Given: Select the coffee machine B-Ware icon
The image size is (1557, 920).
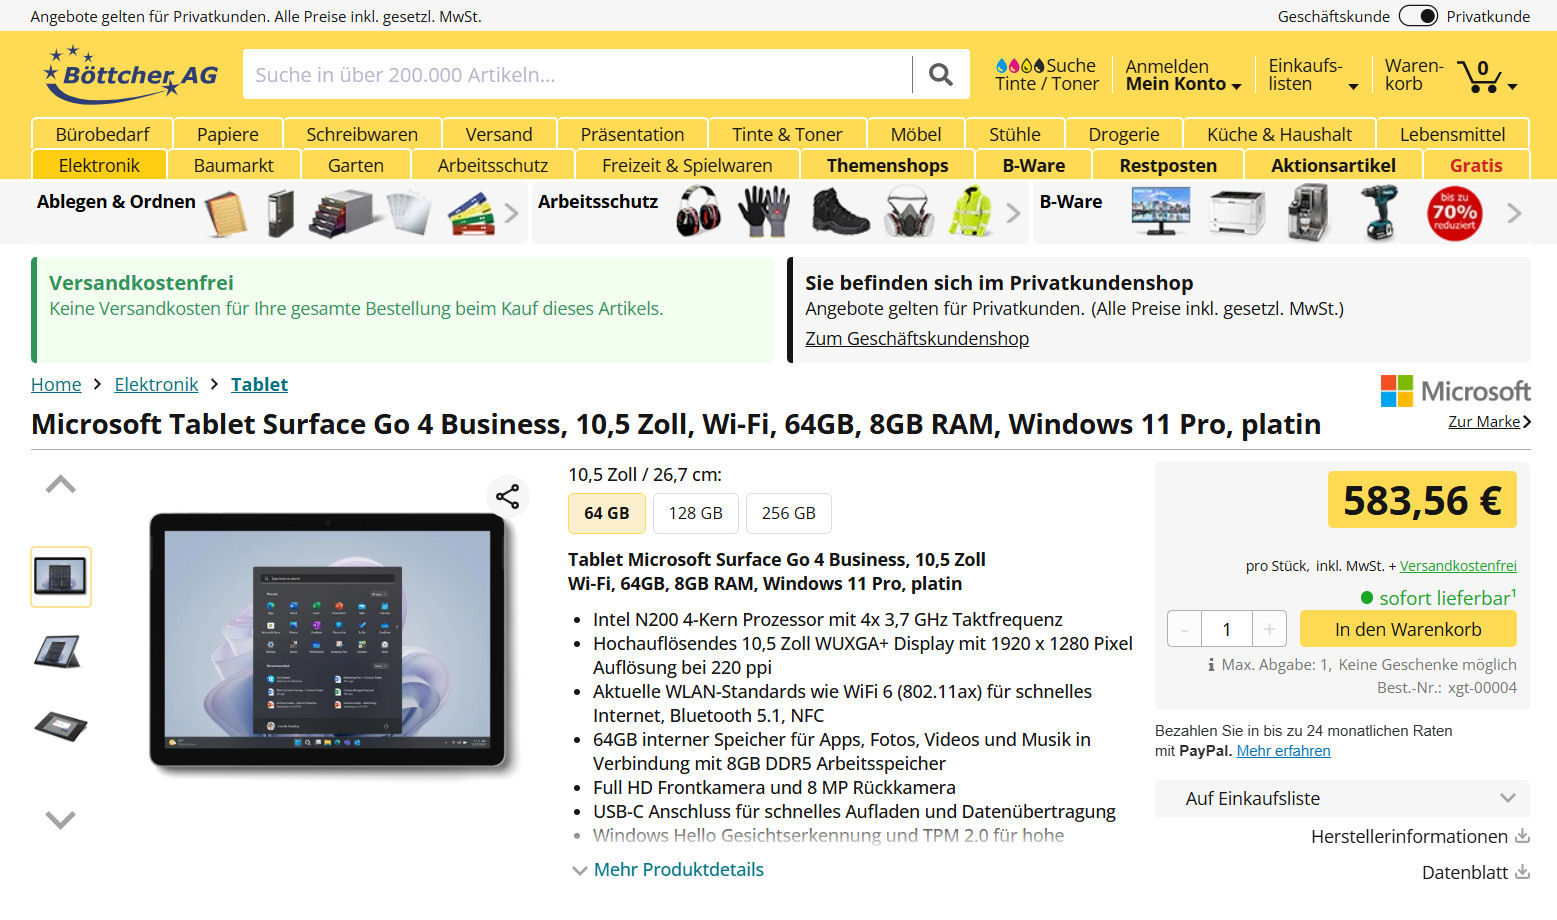Looking at the screenshot, I should coord(1306,212).
